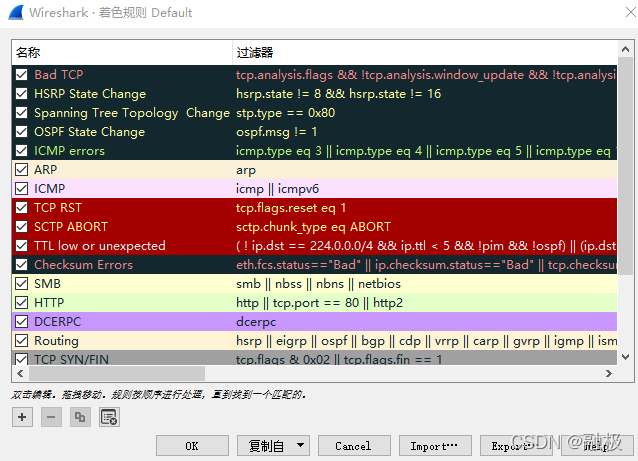This screenshot has height=461, width=638.
Task: Click the Export button
Action: click(x=516, y=446)
